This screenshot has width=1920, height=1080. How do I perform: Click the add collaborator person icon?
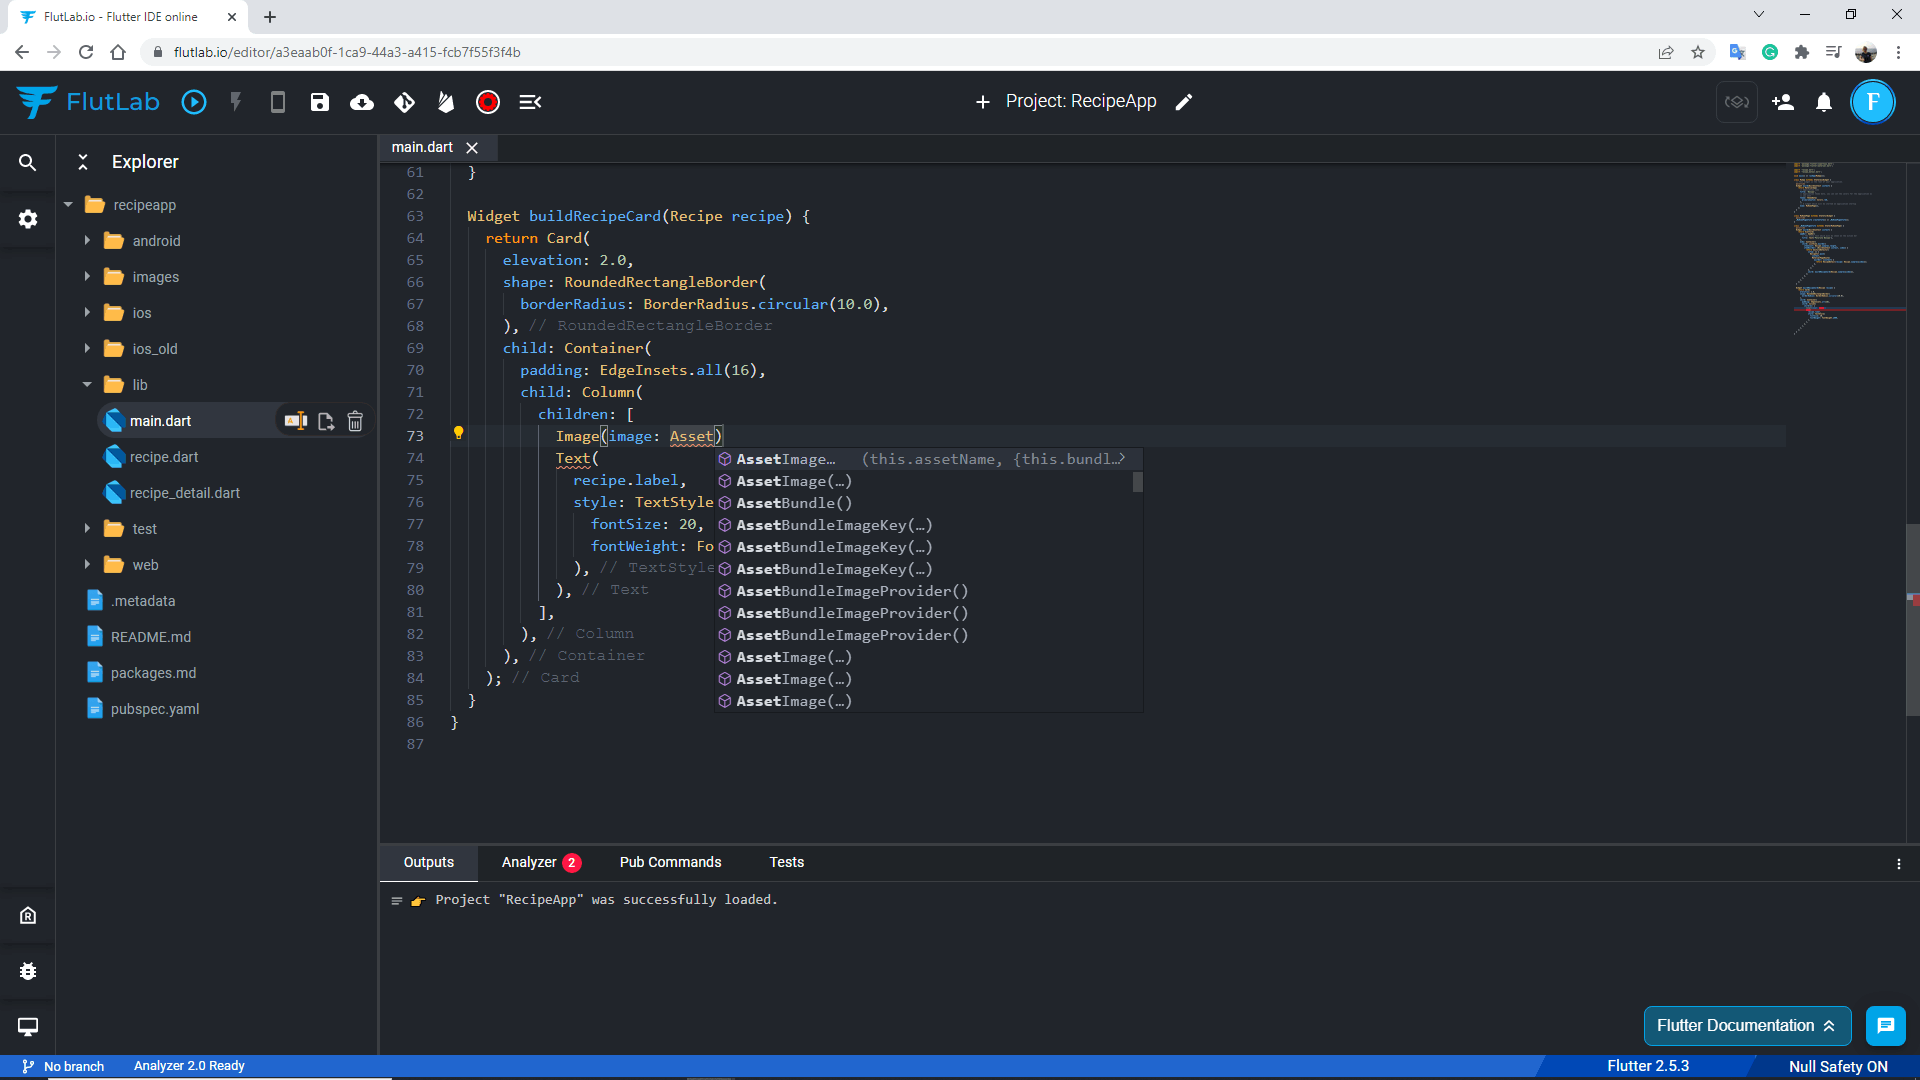(x=1782, y=102)
